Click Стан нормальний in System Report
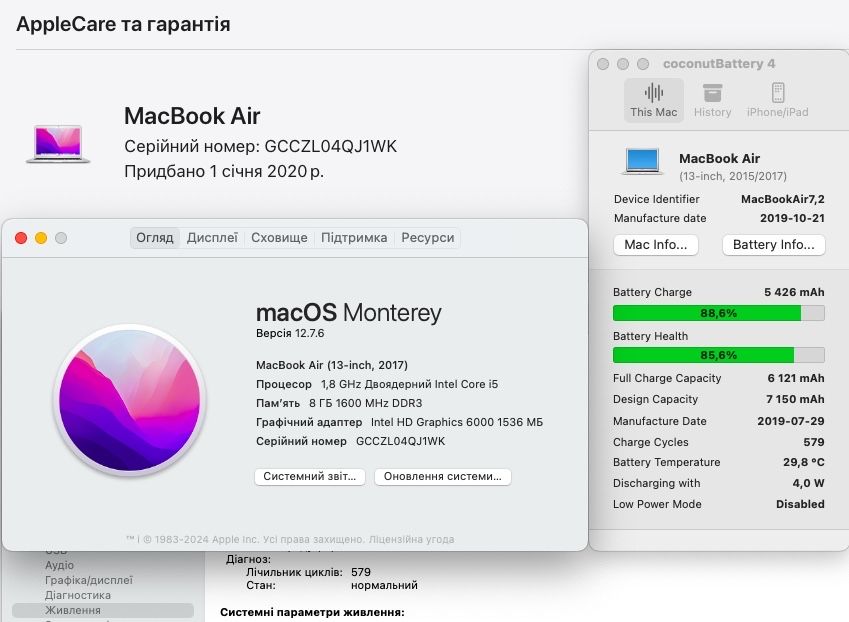The height and width of the screenshot is (622, 849). coord(384,585)
